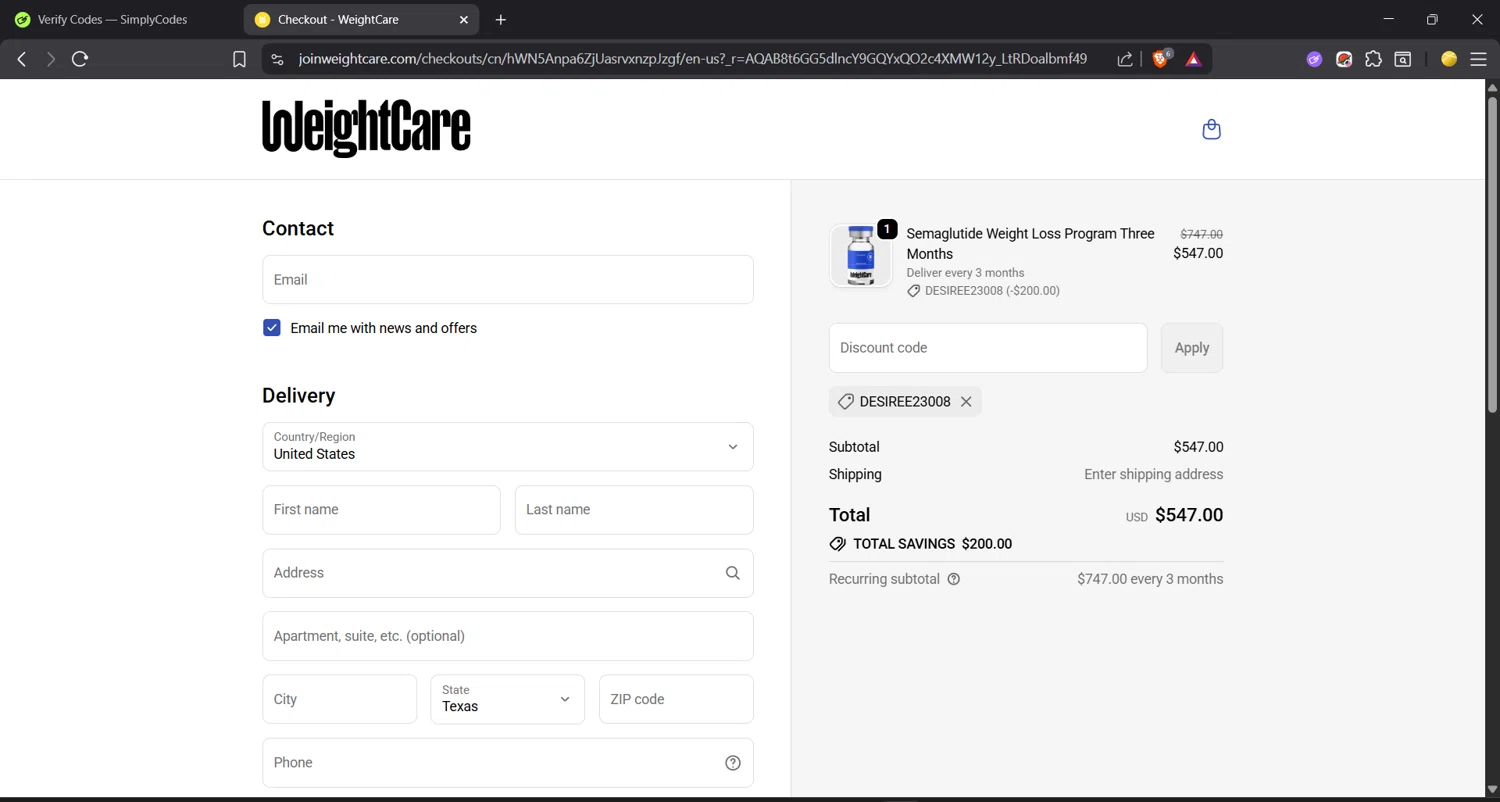This screenshot has width=1500, height=802.
Task: Click the $747.00 every 3 months text
Action: [x=1150, y=579]
